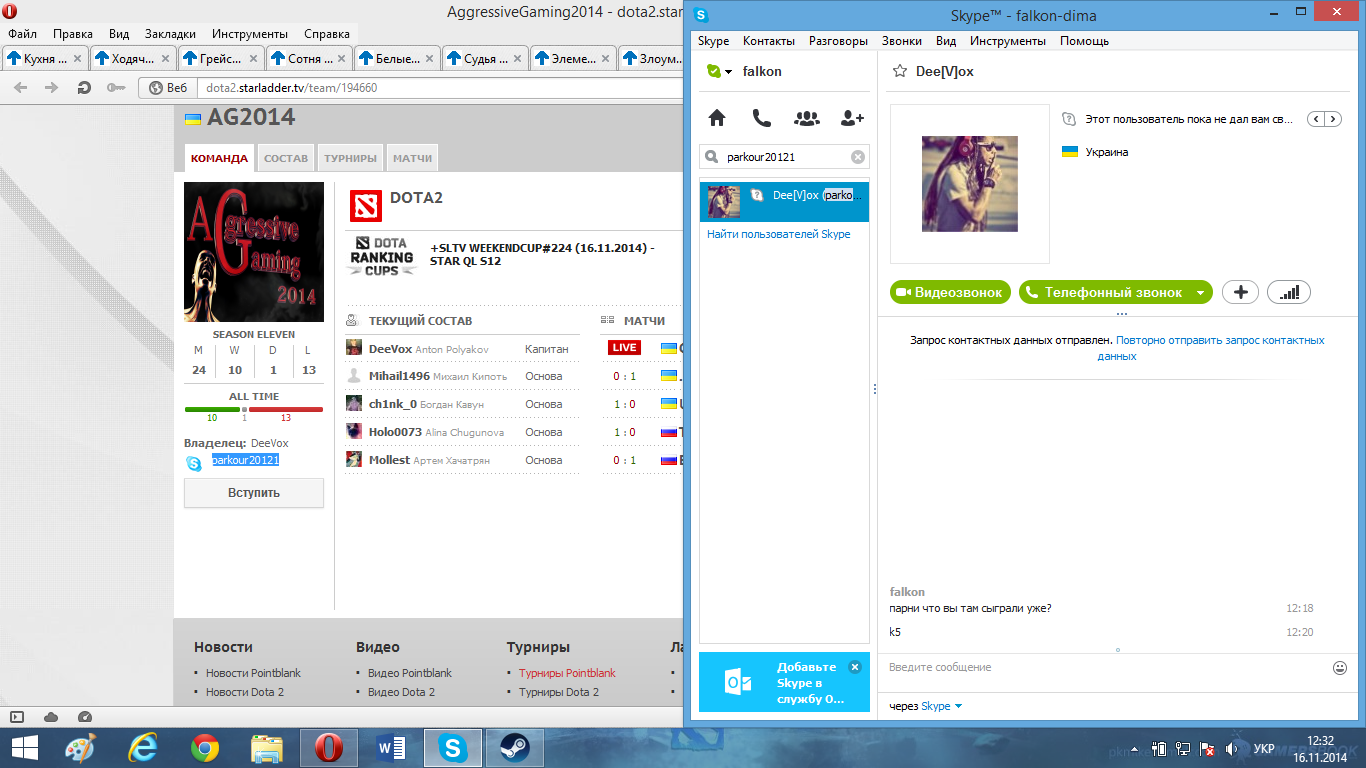Create a group via the people icon

pyautogui.click(x=806, y=118)
